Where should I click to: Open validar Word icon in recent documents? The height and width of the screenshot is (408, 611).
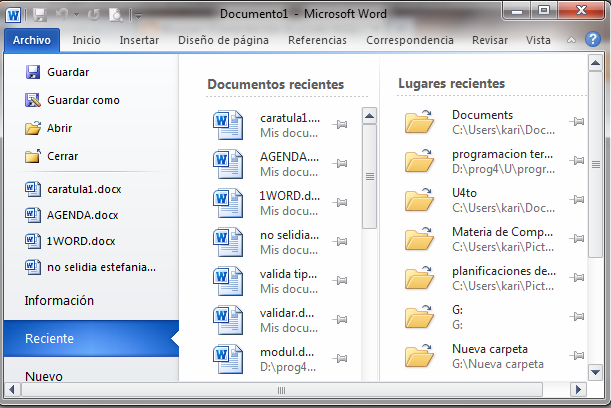click(228, 320)
